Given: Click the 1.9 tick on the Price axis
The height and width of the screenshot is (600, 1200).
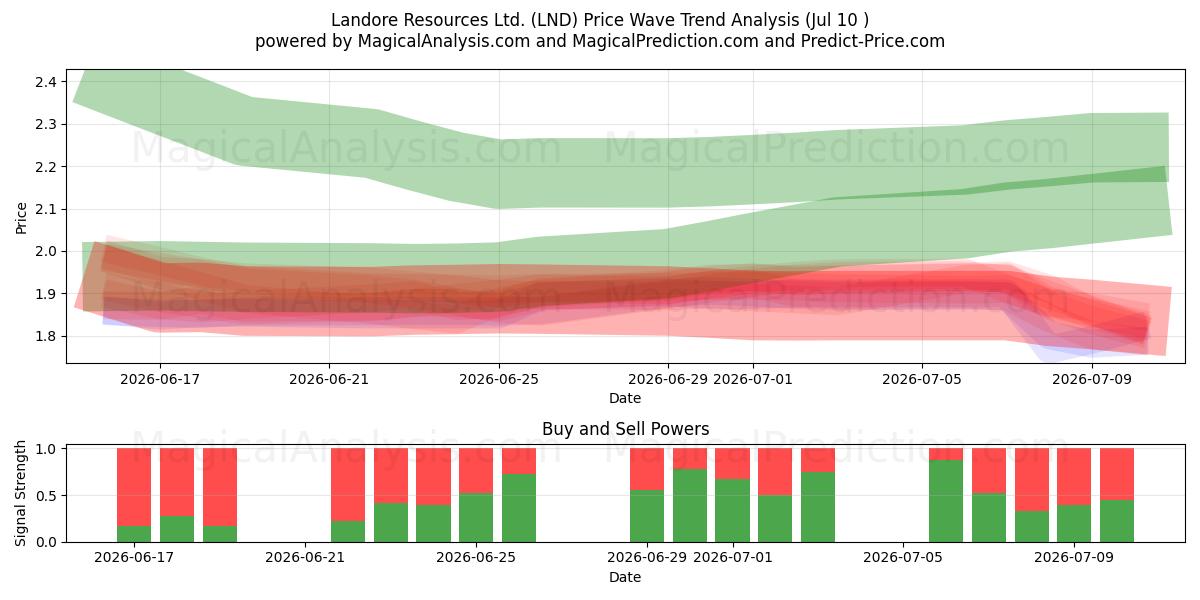Looking at the screenshot, I should click(46, 294).
